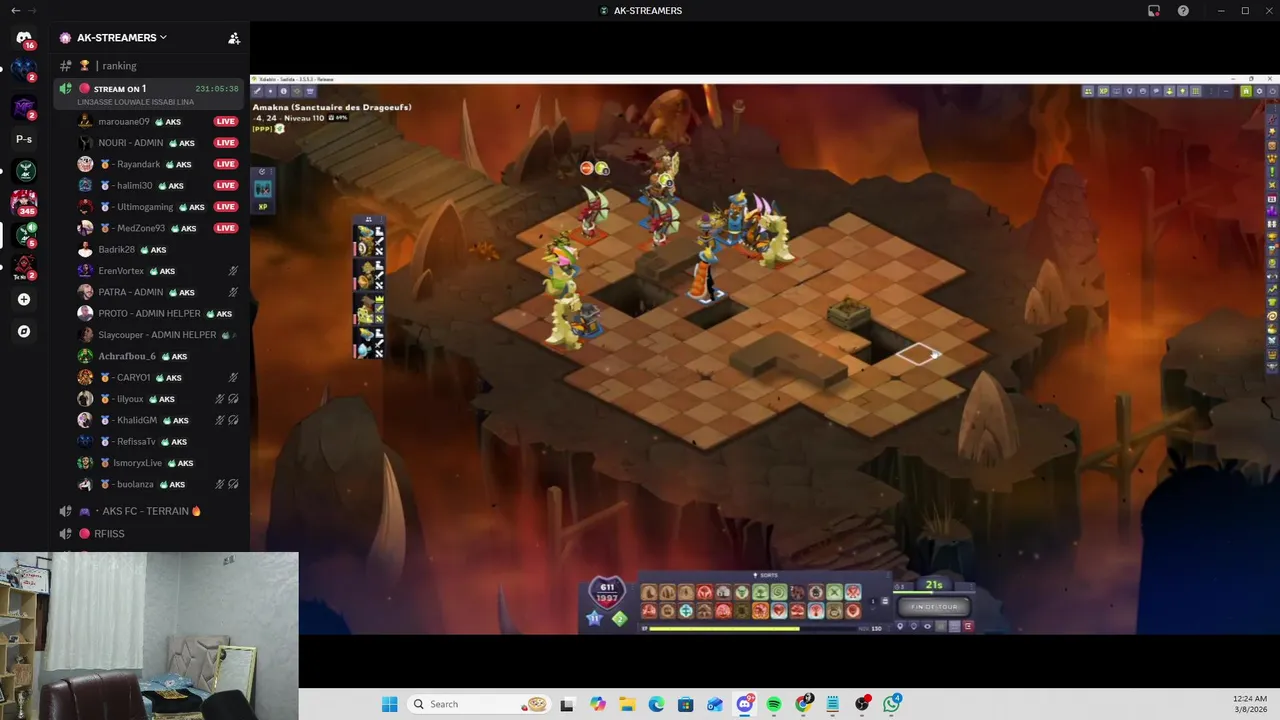Image resolution: width=1280 pixels, height=720 pixels.
Task: Click the blue star action points icon
Action: 595,618
